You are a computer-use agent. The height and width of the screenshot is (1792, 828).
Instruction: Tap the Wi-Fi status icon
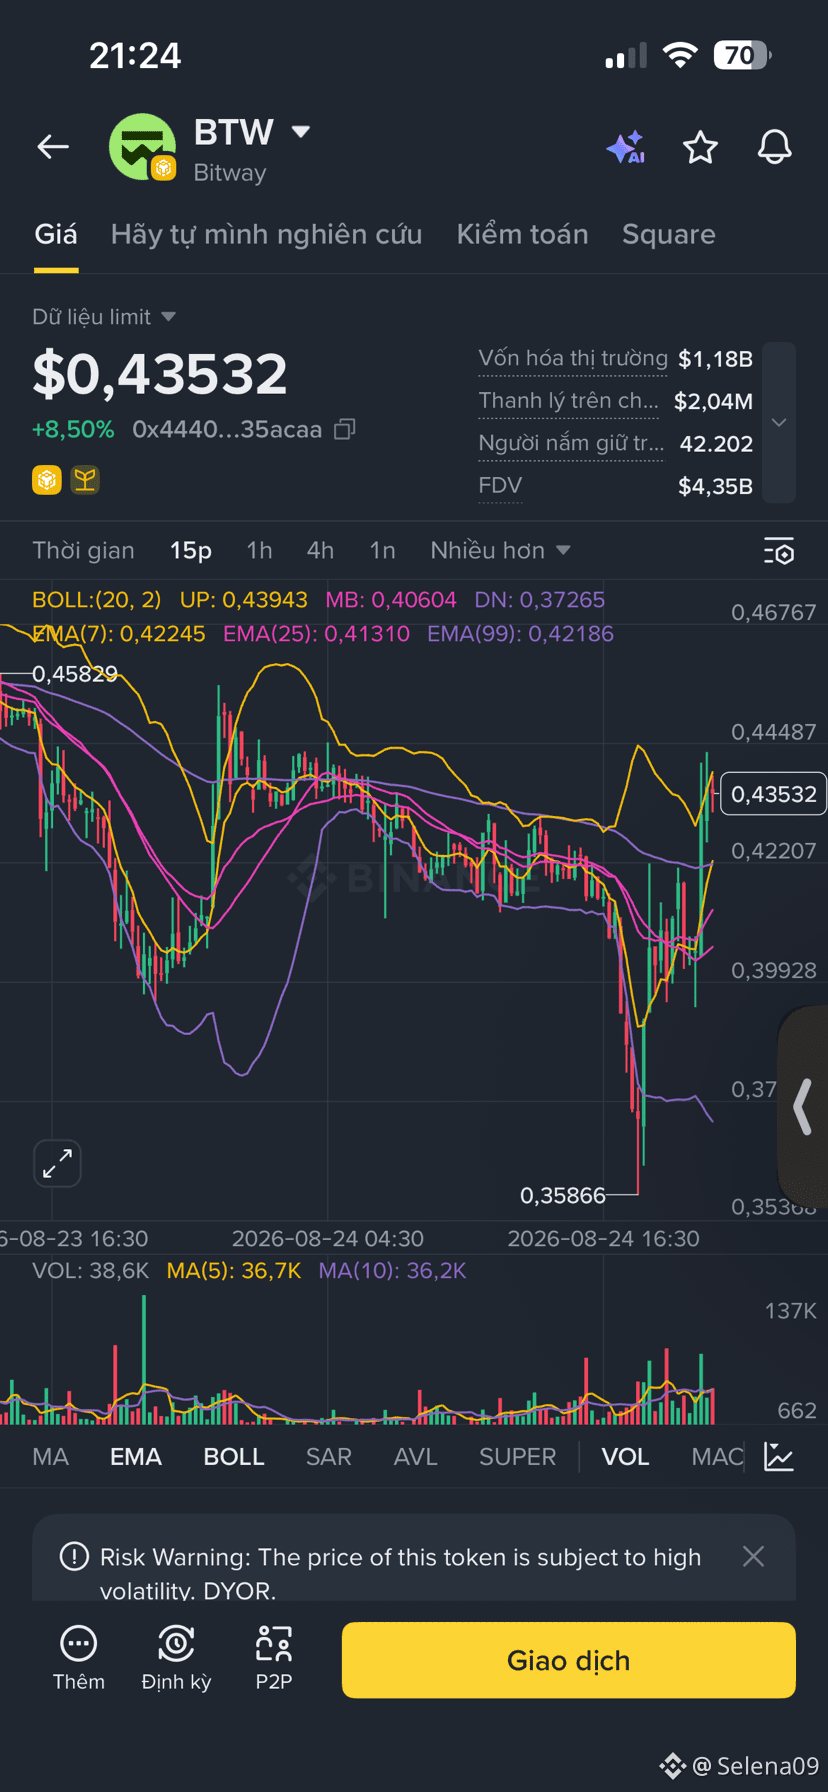(x=680, y=55)
